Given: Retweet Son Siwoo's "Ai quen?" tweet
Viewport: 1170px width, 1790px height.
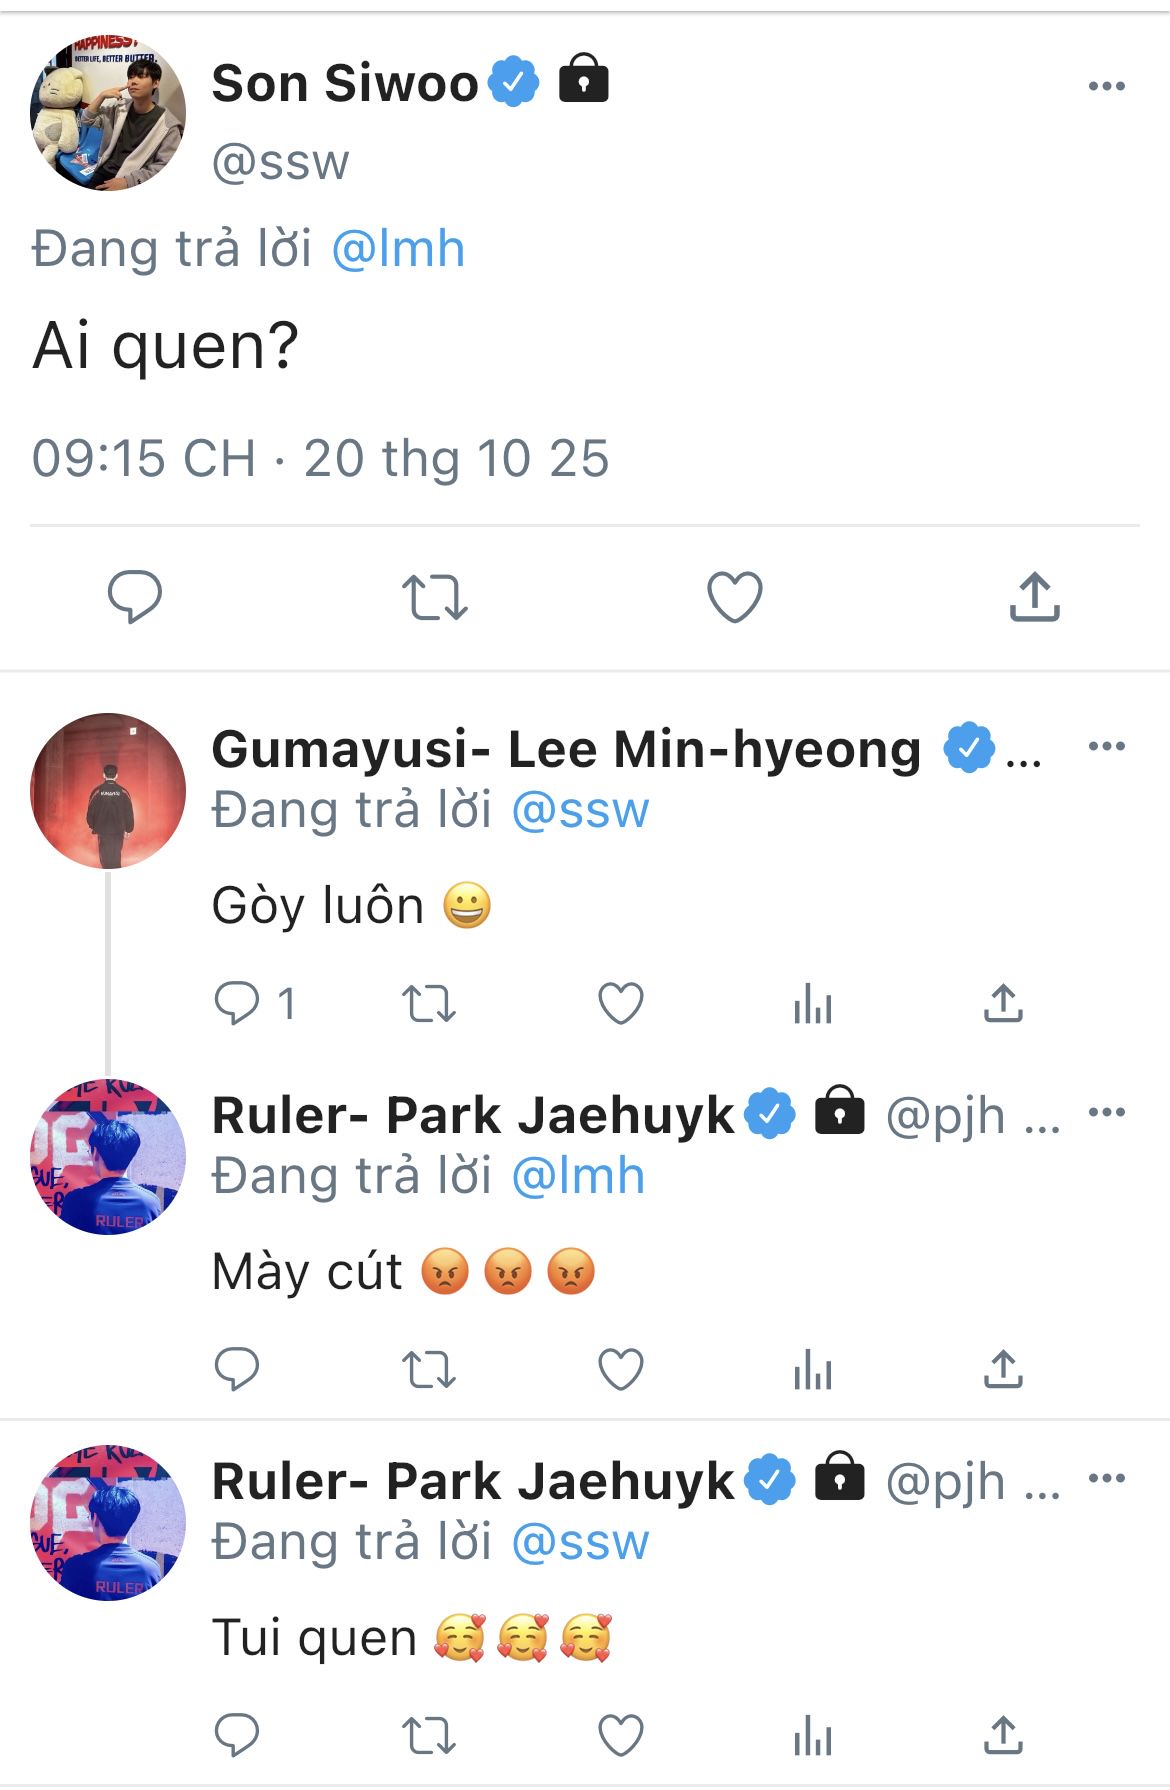Looking at the screenshot, I should coord(434,597).
